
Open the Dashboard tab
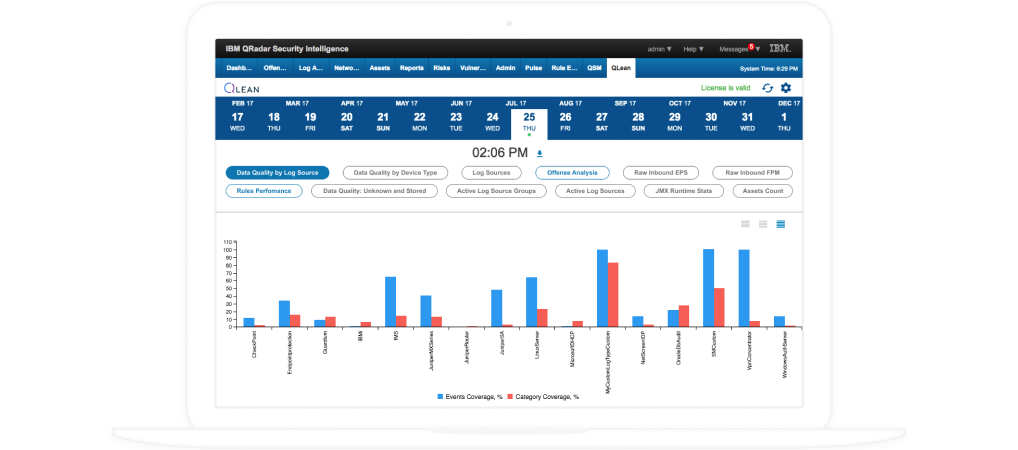coord(239,68)
